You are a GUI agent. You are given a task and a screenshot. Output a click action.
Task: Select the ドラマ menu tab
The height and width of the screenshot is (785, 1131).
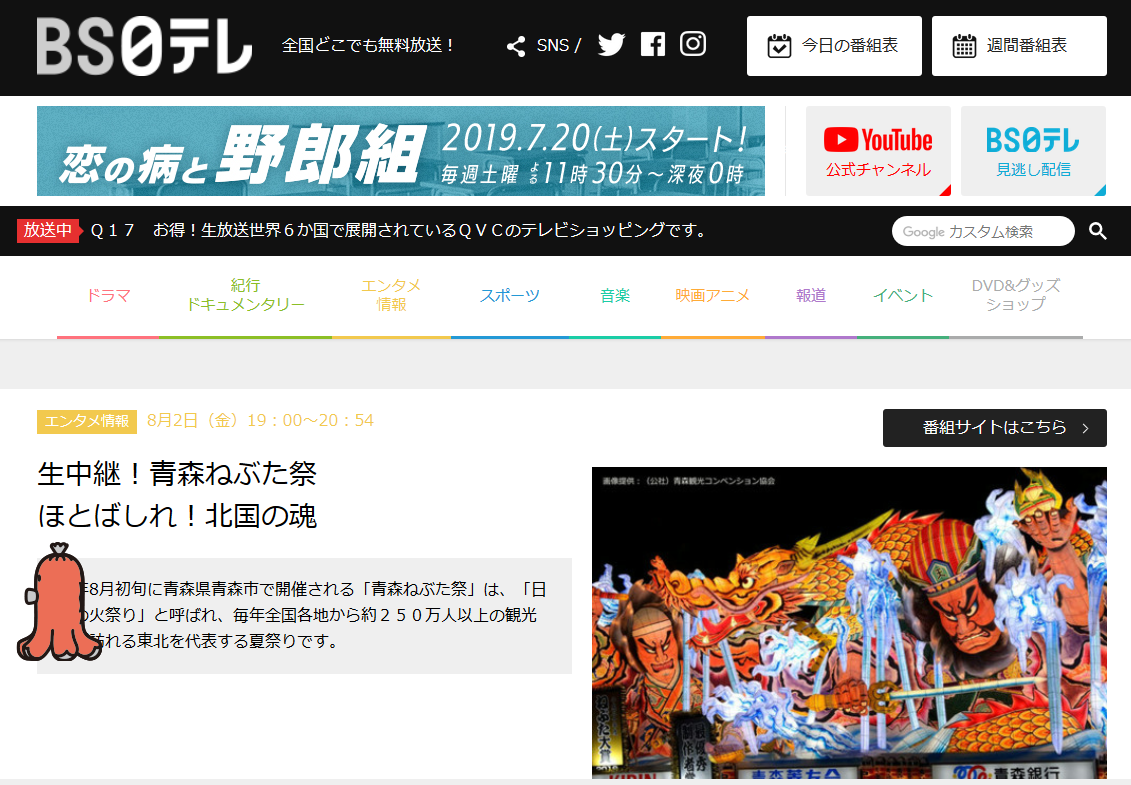pos(108,296)
